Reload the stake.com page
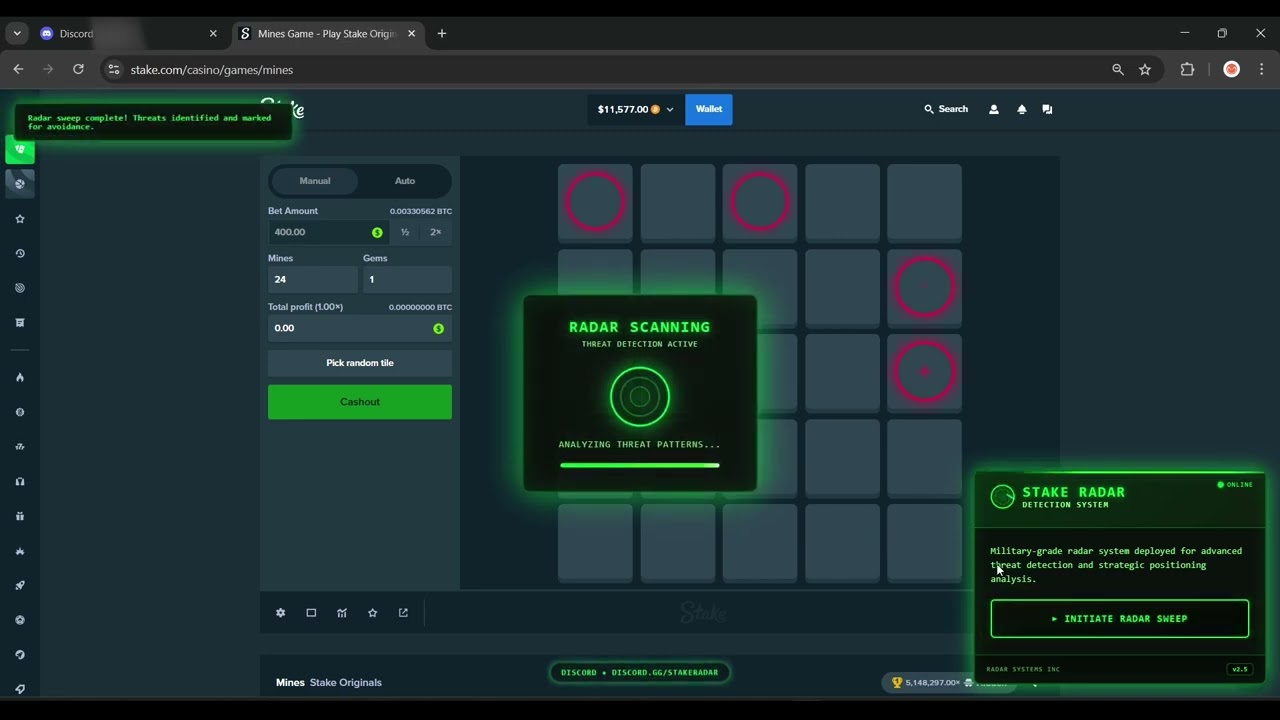This screenshot has width=1280, height=720. tap(78, 69)
